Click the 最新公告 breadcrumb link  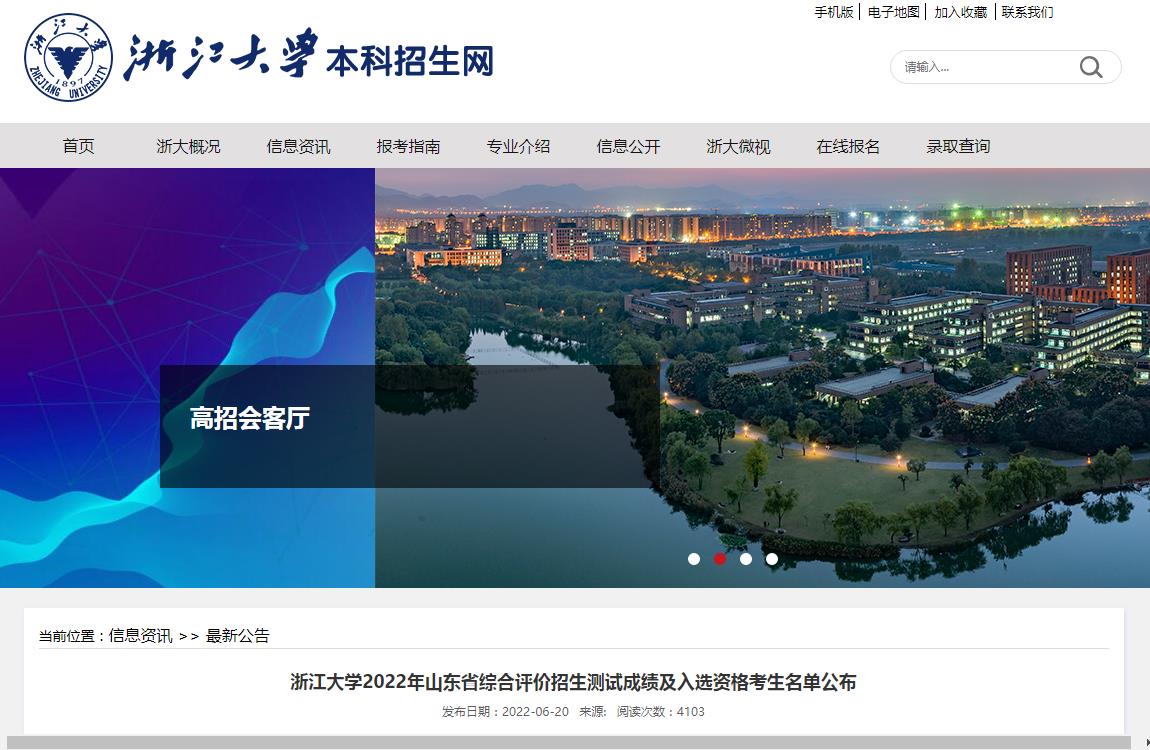(238, 636)
